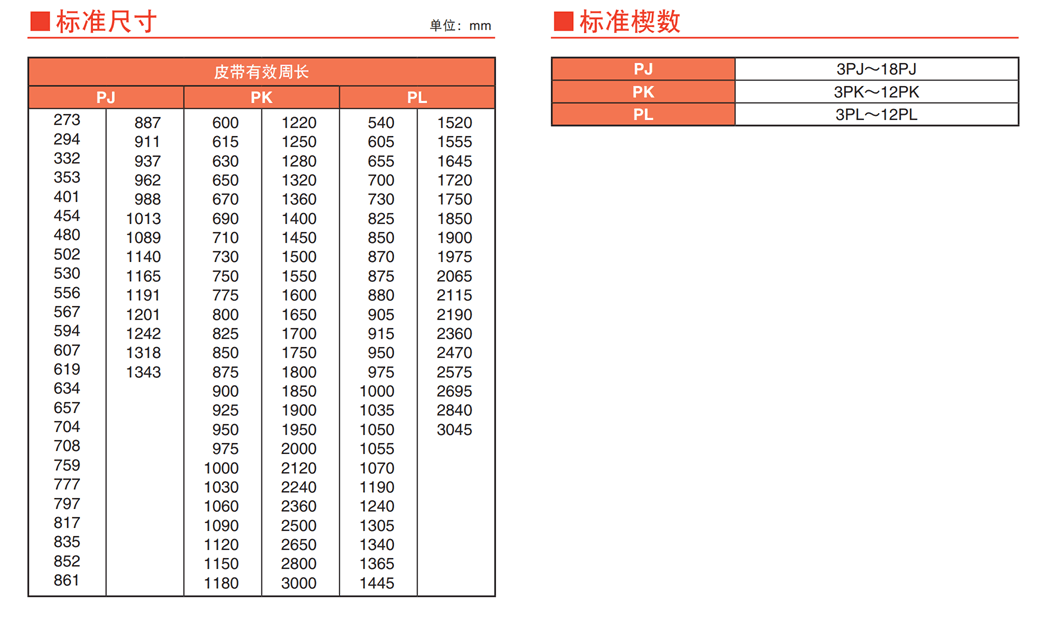The height and width of the screenshot is (619, 1061).
Task: Click the PK column header under 皮带有效周长
Action: click(261, 97)
